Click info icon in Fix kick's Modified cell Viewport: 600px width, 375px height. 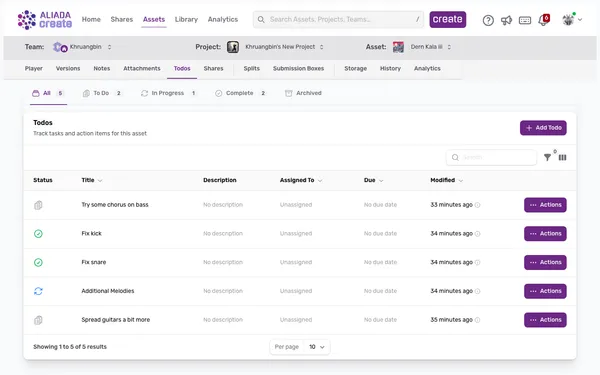point(477,234)
